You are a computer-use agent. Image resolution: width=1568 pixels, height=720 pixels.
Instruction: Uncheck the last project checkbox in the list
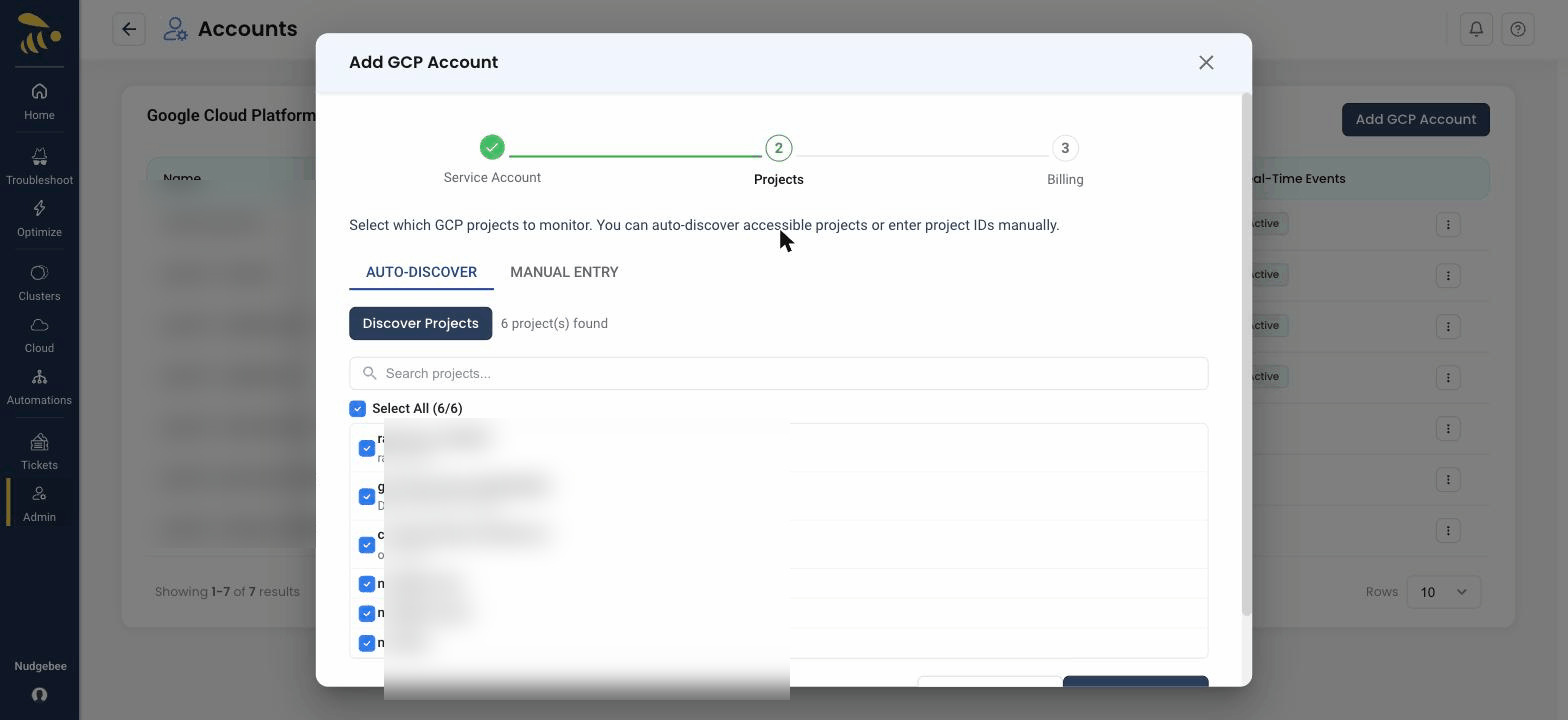pos(367,643)
